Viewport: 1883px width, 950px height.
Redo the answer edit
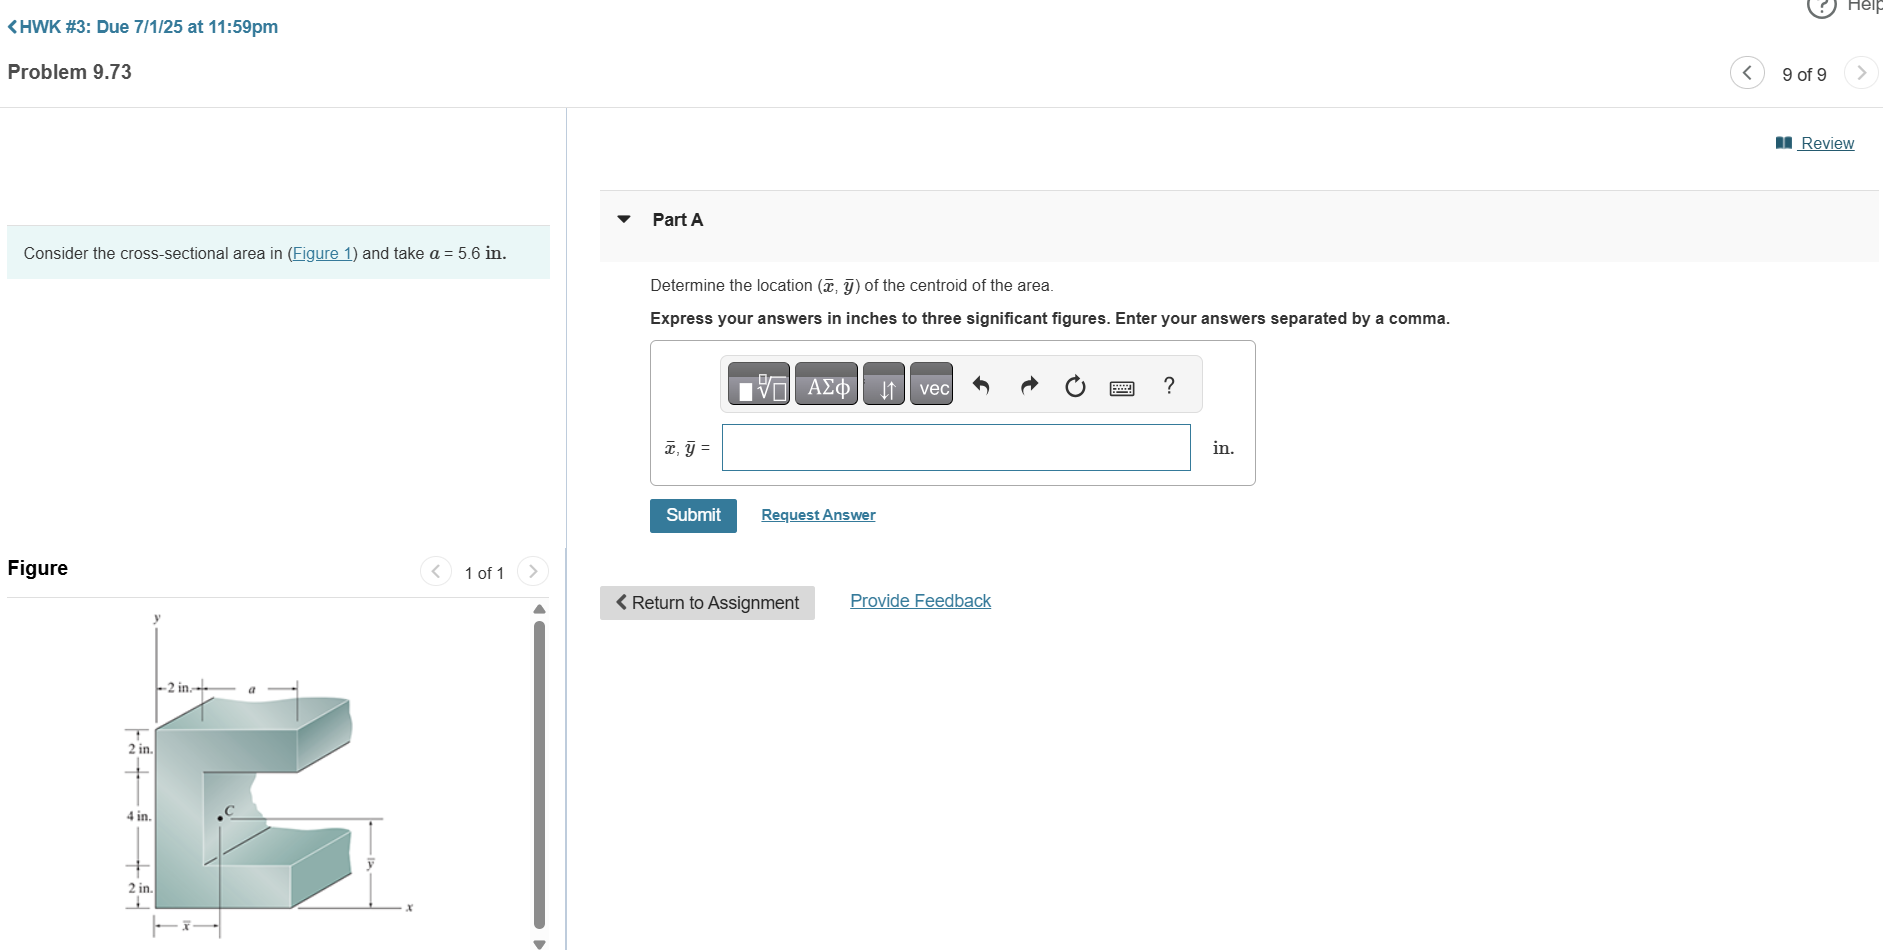tap(1028, 386)
